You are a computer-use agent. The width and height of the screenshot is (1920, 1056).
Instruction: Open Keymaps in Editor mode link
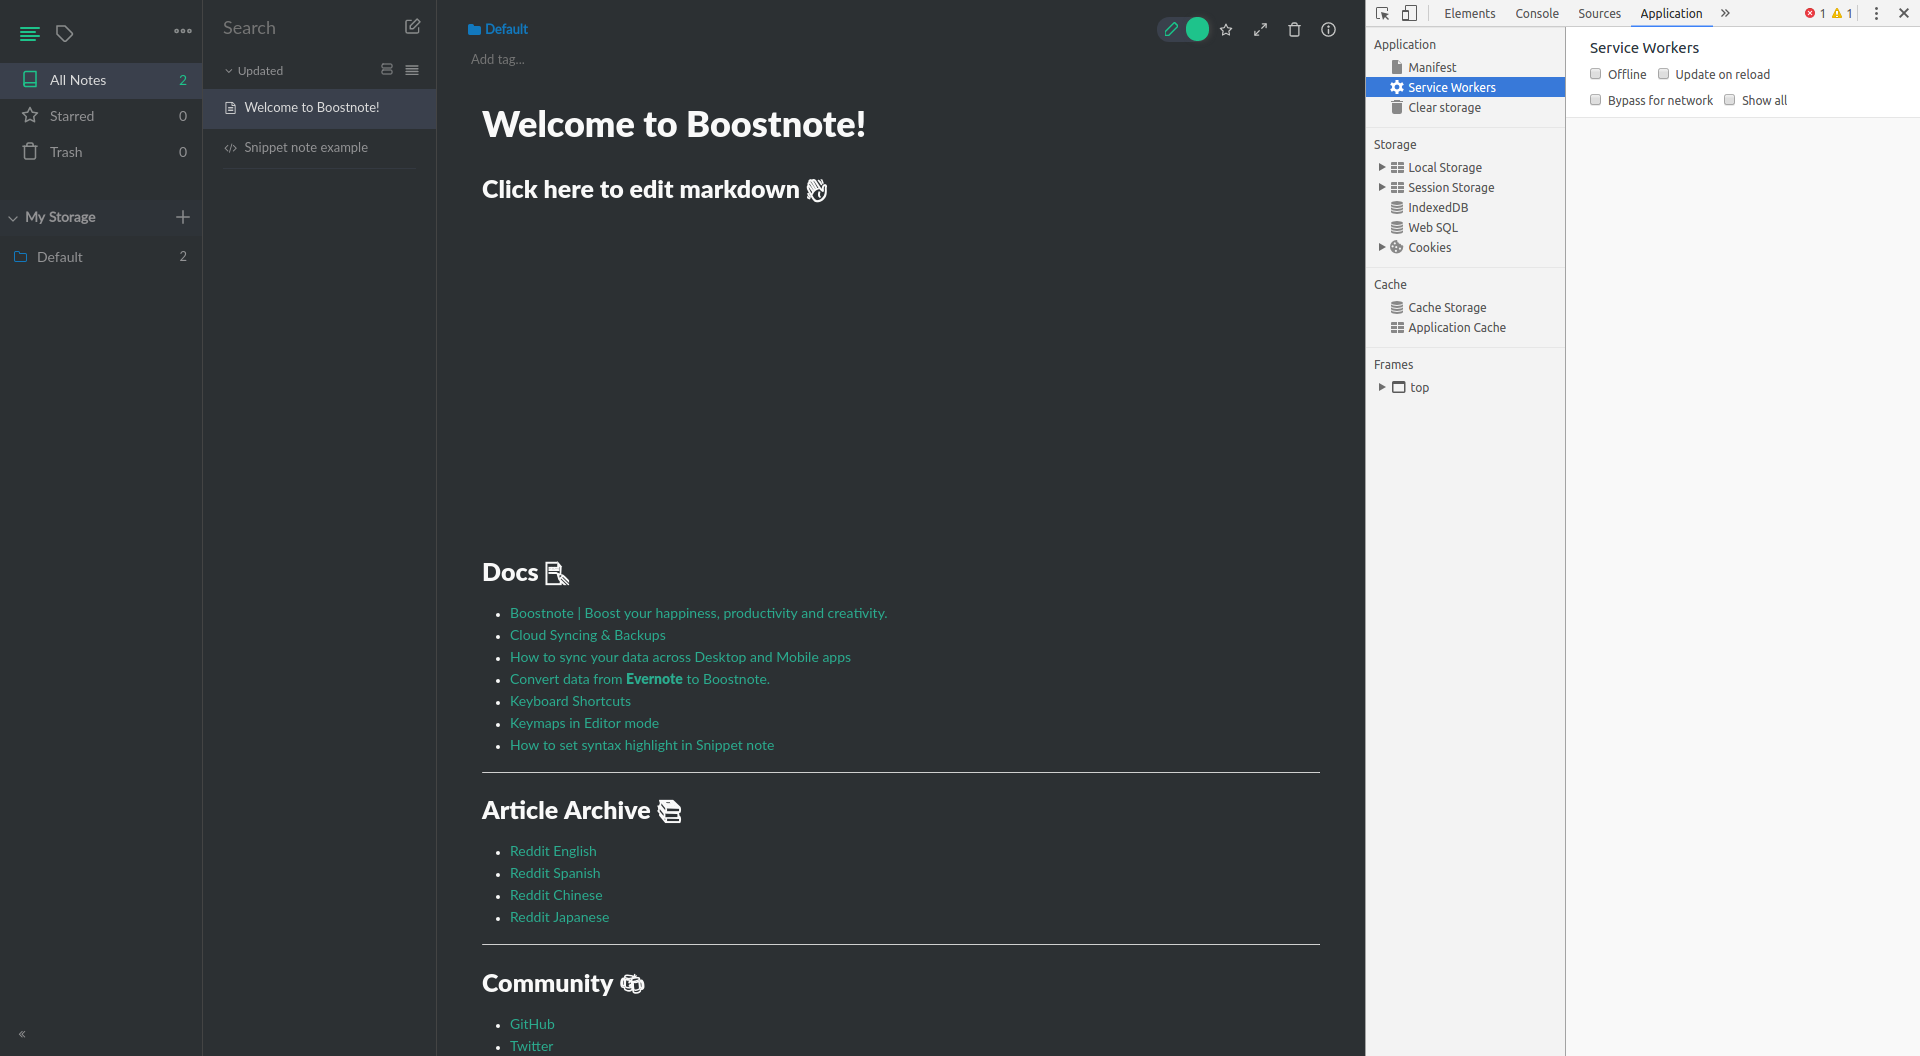click(x=584, y=723)
